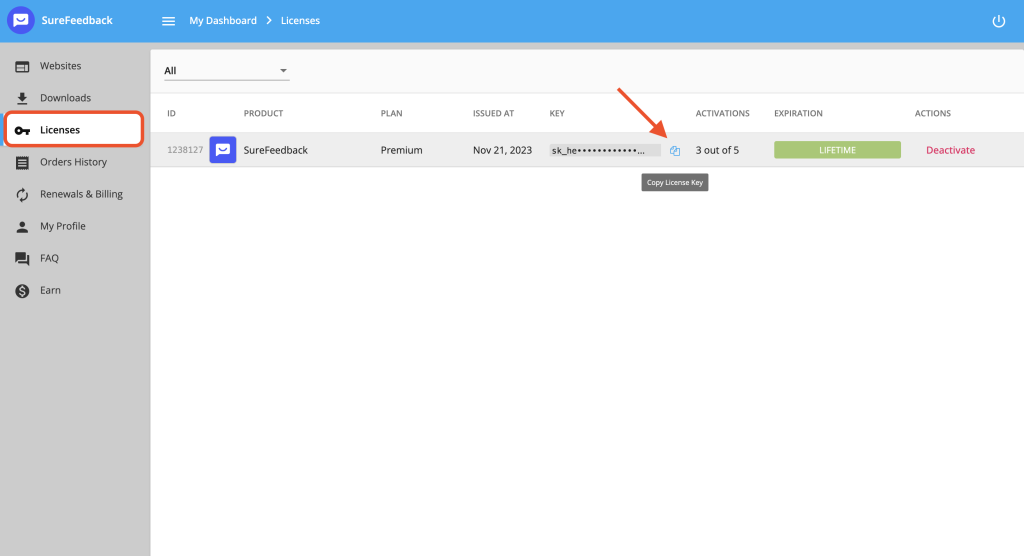This screenshot has width=1024, height=556.
Task: Copy the license key with the copy icon
Action: [675, 151]
